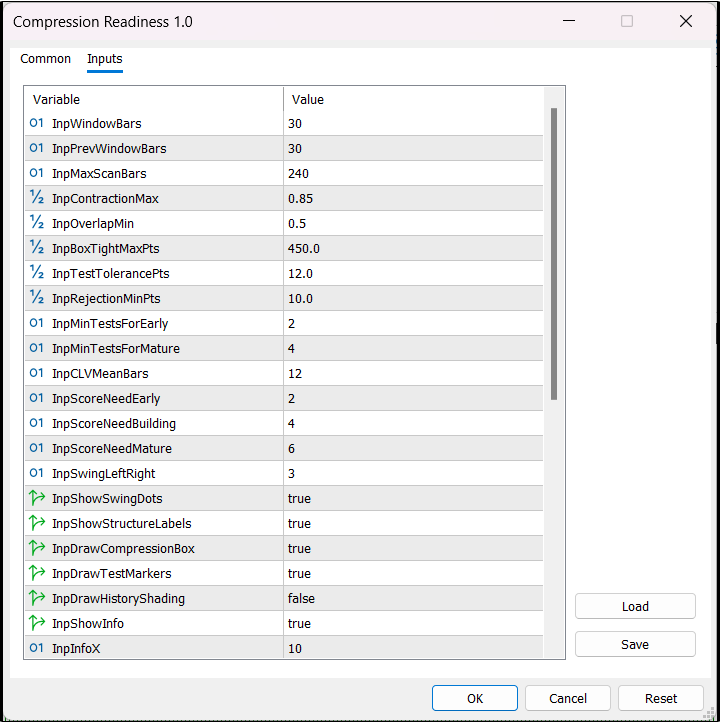The height and width of the screenshot is (724, 721).
Task: Click the vertical scrollbar thumb
Action: 554,254
